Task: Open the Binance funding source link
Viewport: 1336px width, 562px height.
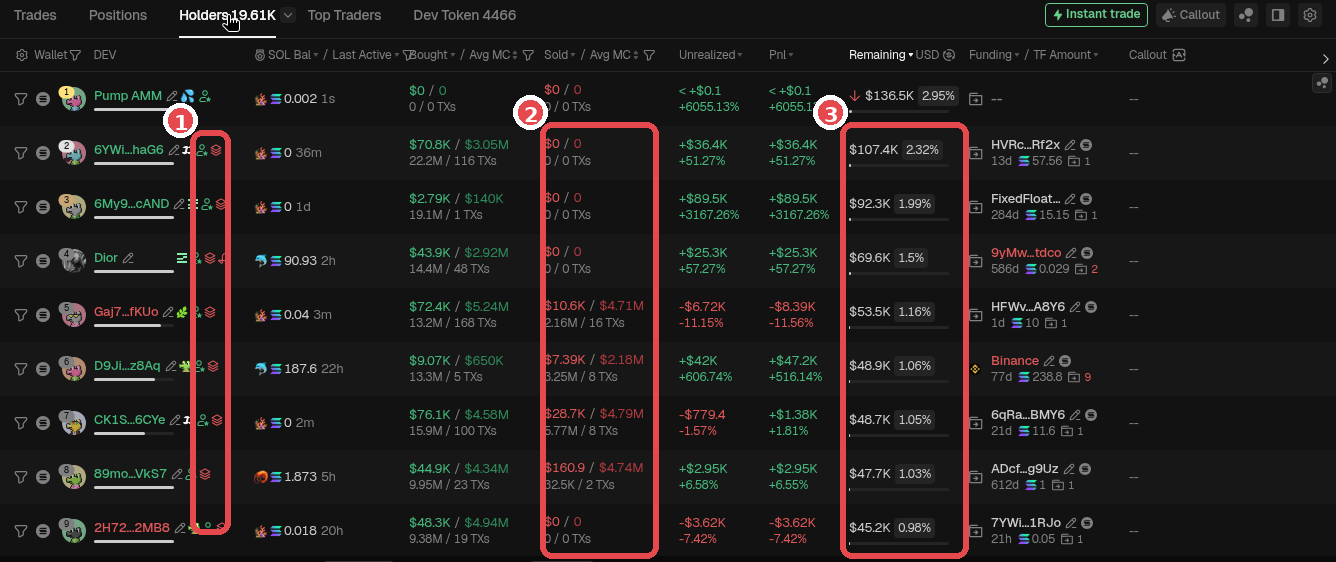Action: [1015, 361]
